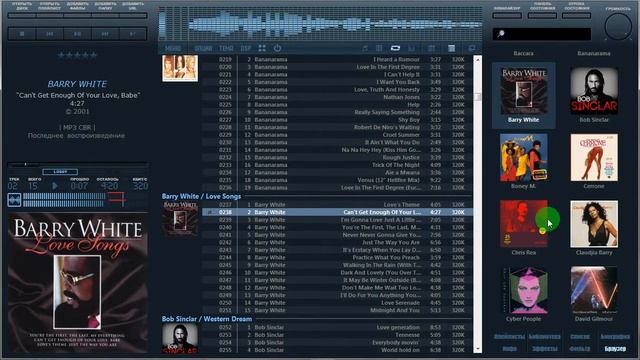Click the large Barry White Love Songs cover
Screen dimensions: 640x360
click(x=78, y=282)
